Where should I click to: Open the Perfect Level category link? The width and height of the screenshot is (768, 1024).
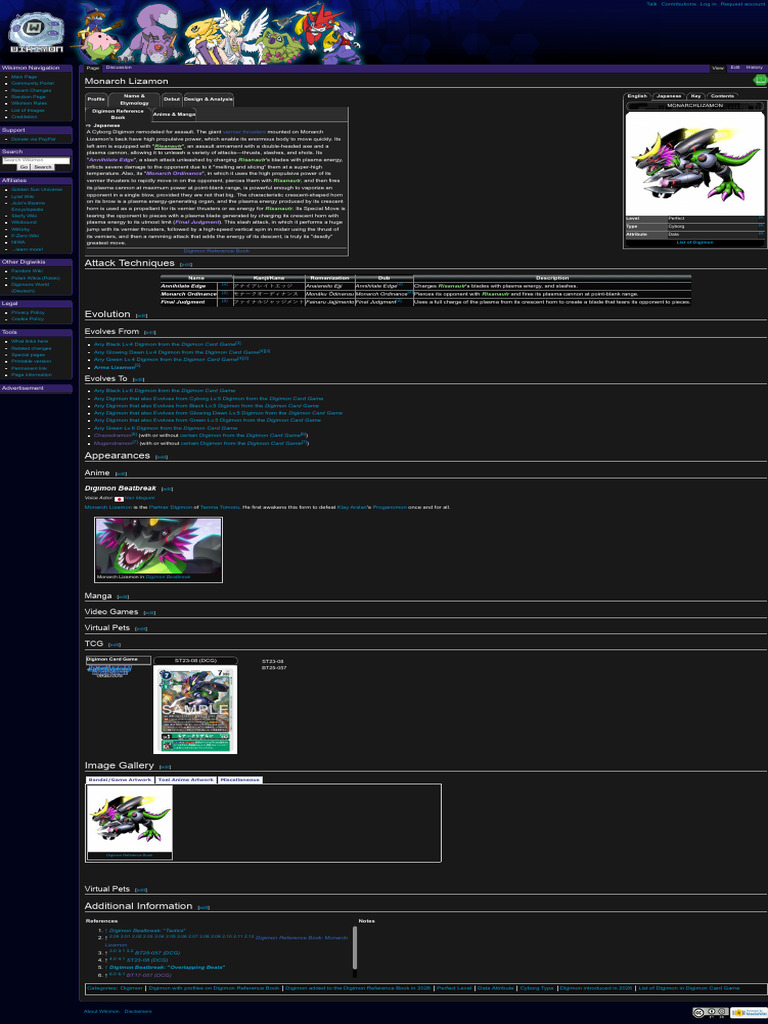coord(454,988)
